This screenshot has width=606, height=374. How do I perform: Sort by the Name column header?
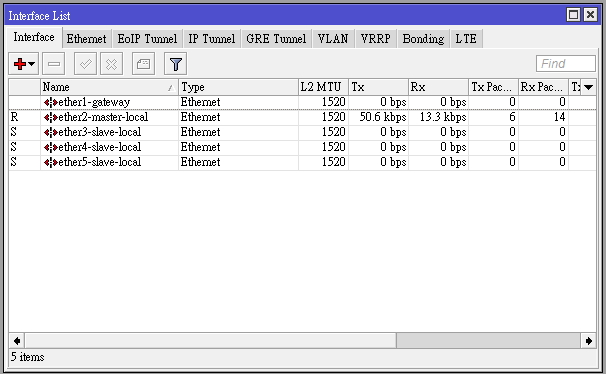109,87
